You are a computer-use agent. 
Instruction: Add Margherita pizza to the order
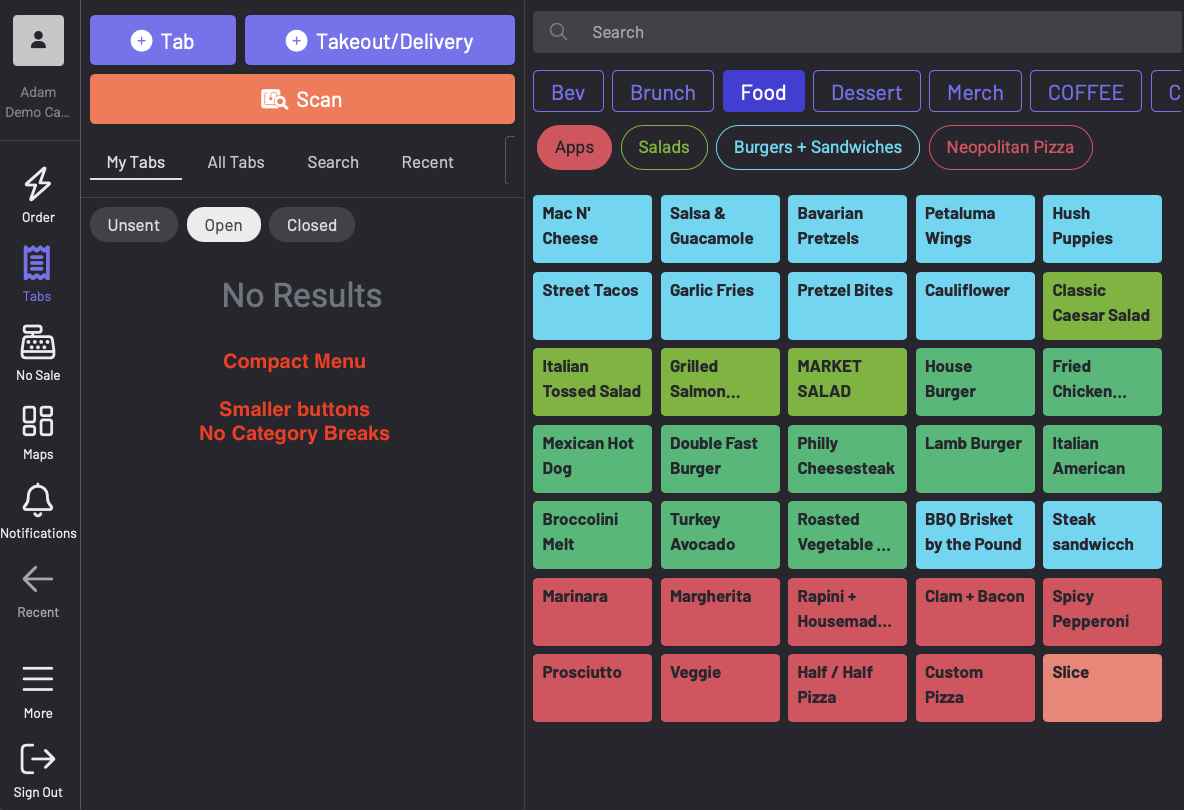[x=720, y=611]
